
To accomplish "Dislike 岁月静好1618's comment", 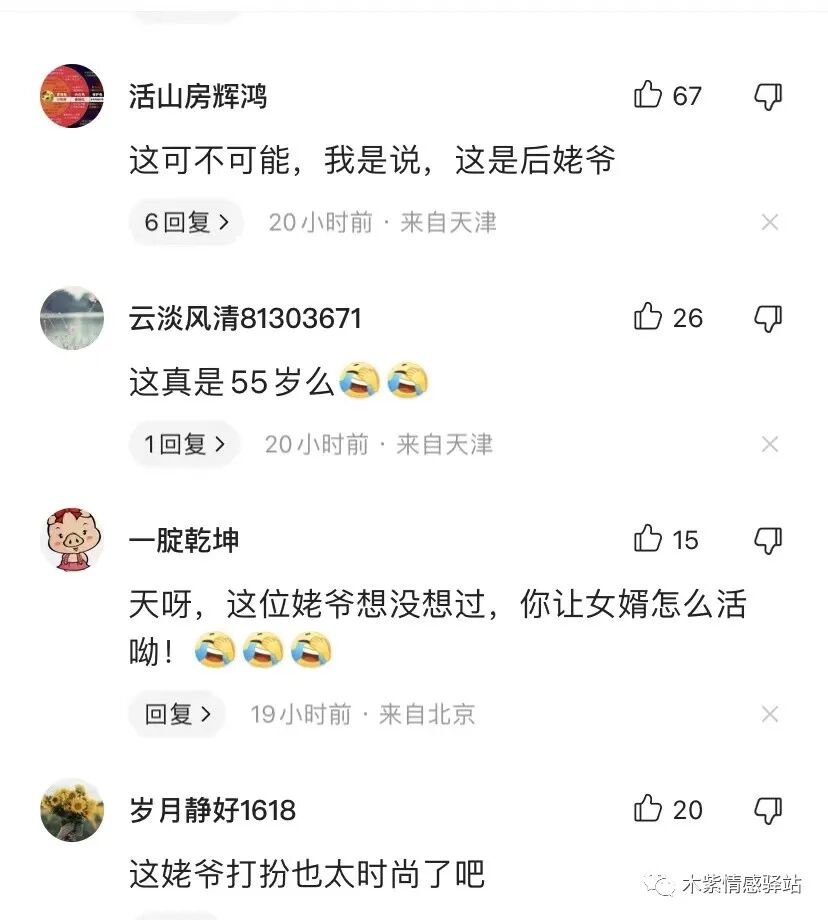I will tap(768, 810).
